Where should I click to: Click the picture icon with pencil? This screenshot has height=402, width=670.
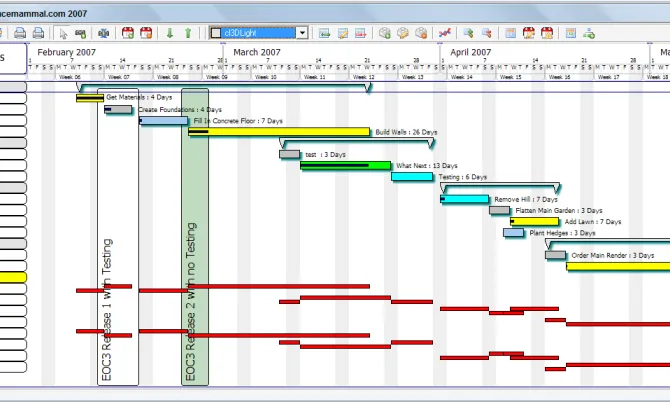[343, 33]
